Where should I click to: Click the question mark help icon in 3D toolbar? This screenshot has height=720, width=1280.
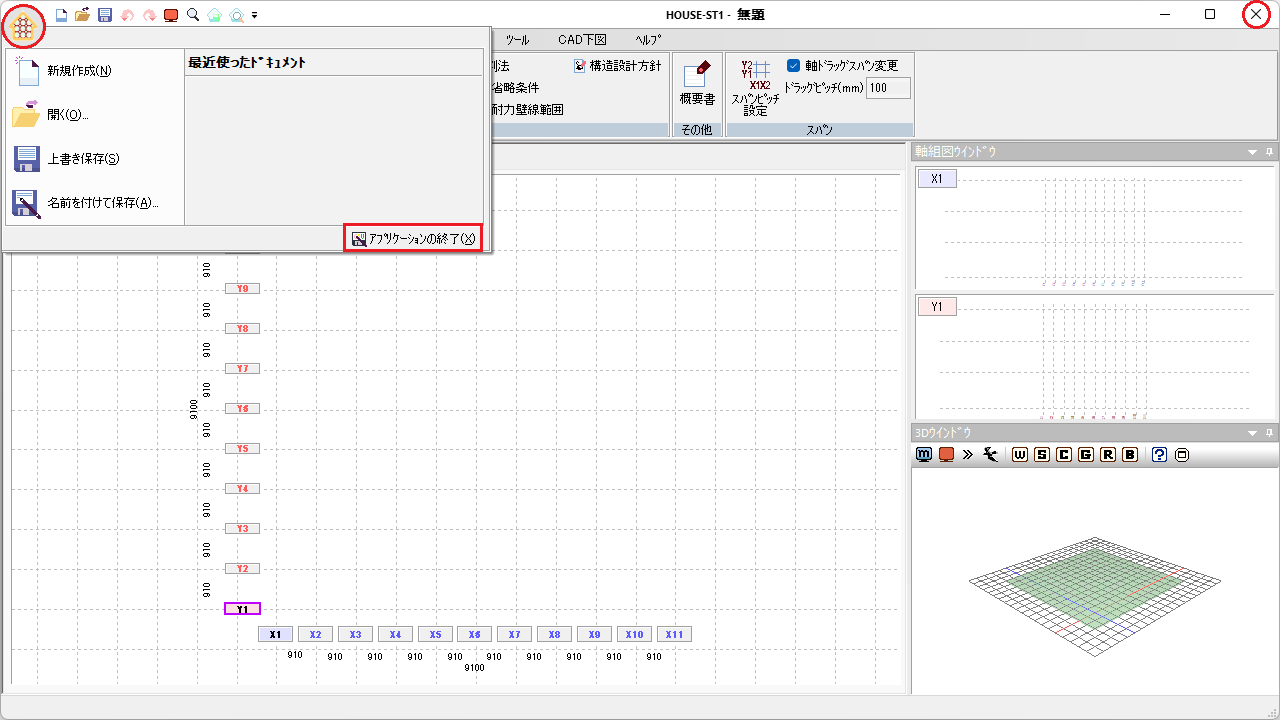(1159, 455)
